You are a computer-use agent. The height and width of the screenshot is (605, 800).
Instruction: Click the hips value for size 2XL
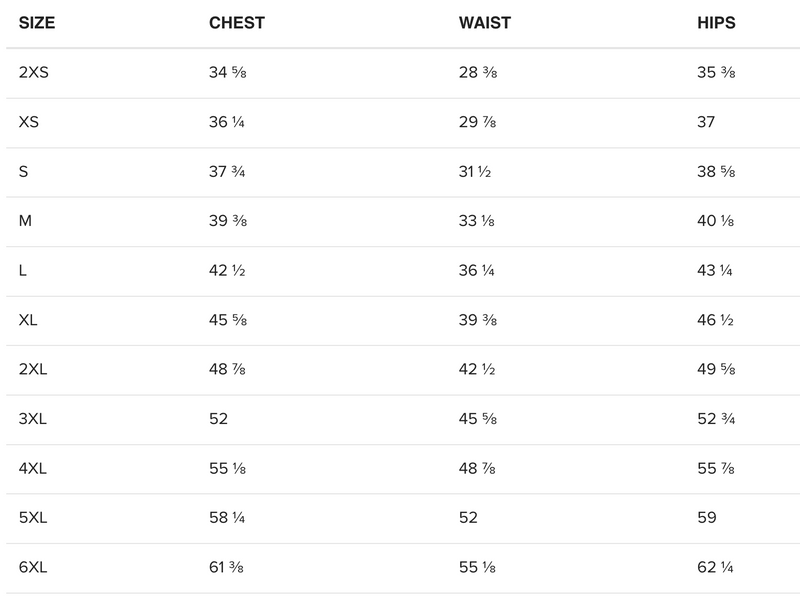coord(716,369)
